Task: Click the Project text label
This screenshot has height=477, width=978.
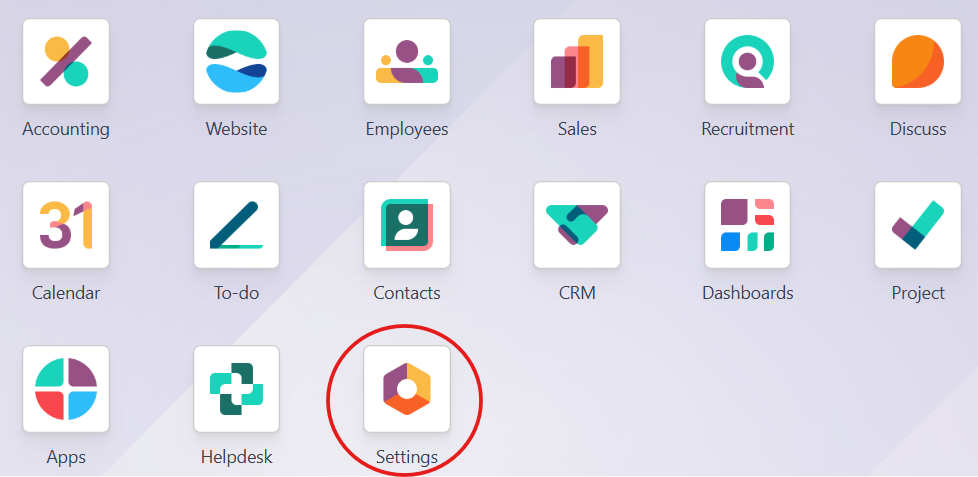Action: tap(917, 293)
